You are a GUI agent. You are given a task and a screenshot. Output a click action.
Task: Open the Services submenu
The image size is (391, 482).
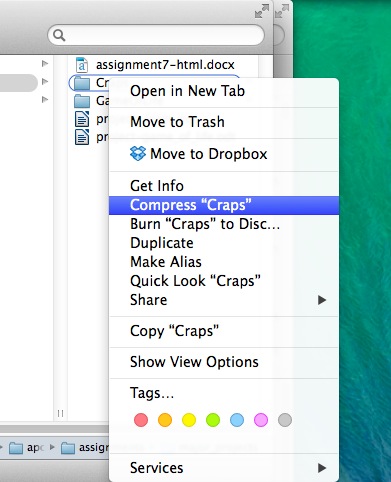click(224, 468)
